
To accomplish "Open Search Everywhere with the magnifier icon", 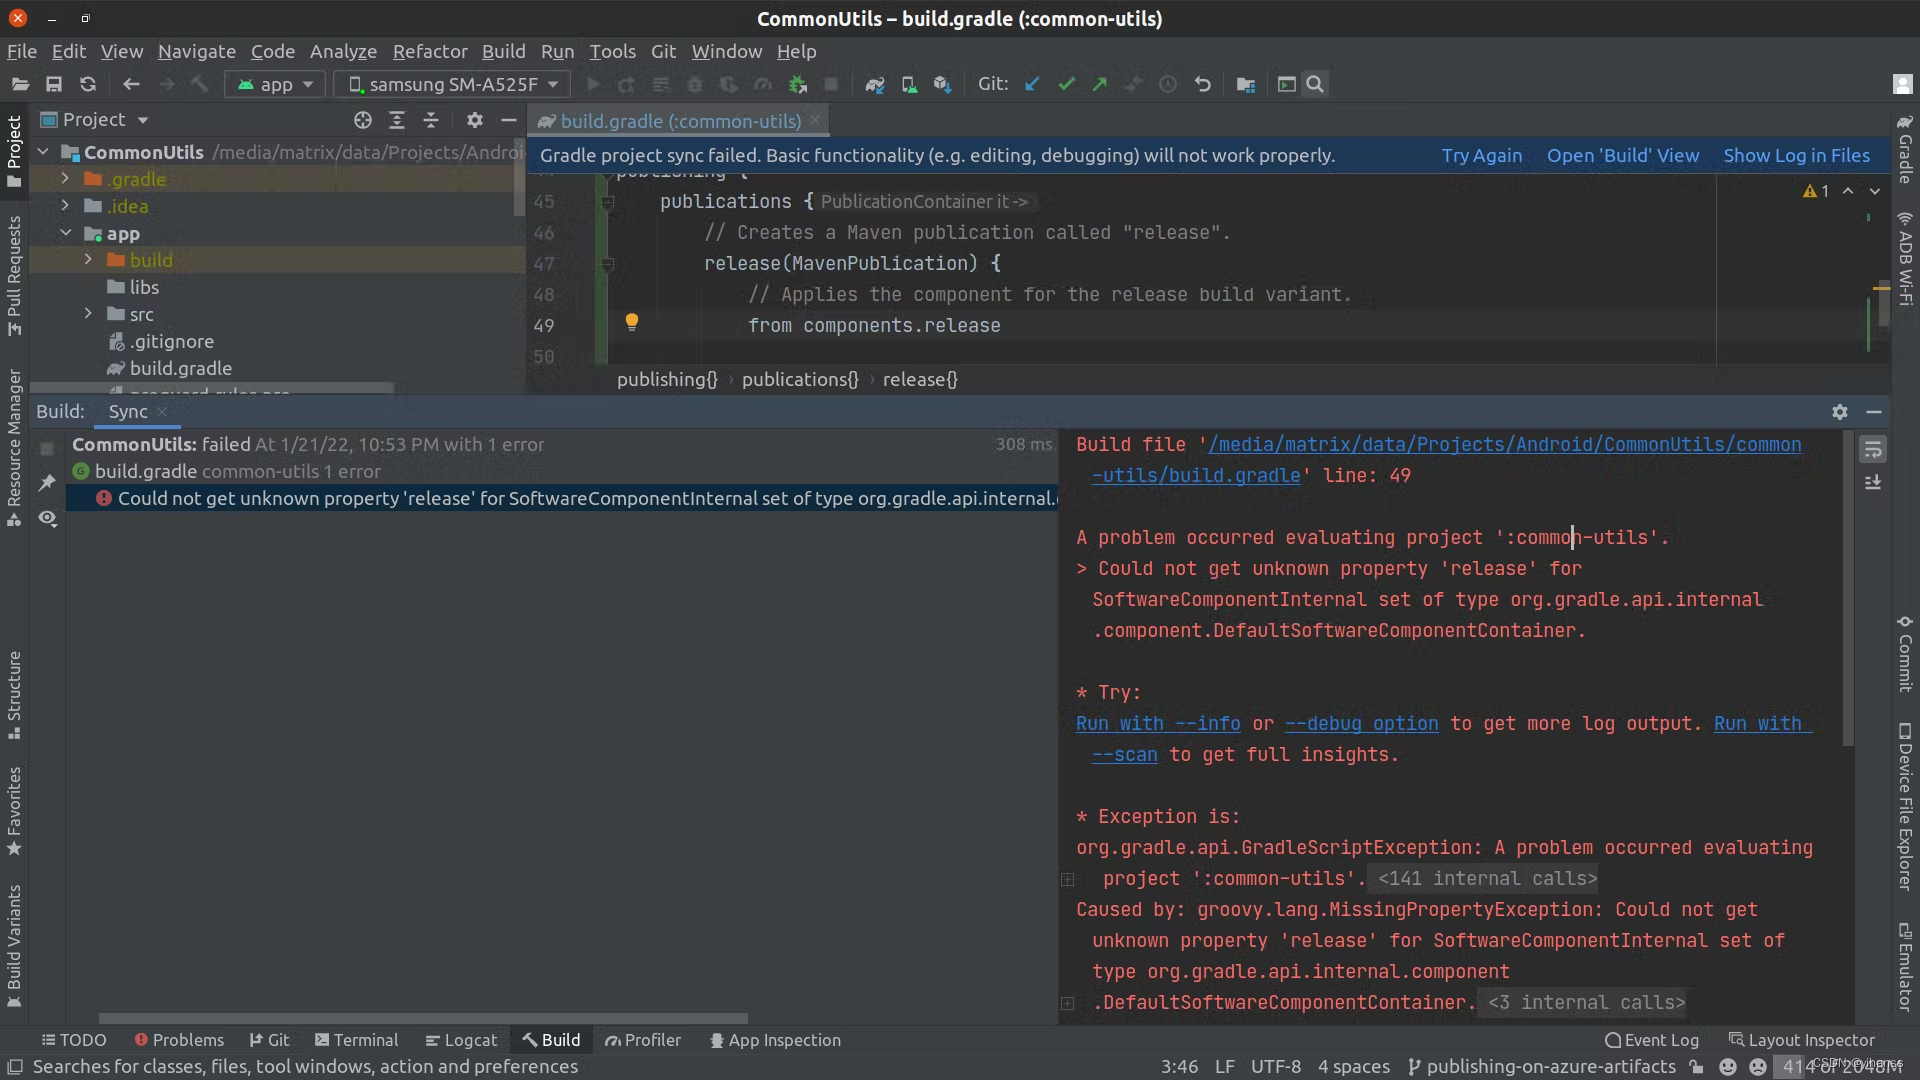I will pos(1315,84).
